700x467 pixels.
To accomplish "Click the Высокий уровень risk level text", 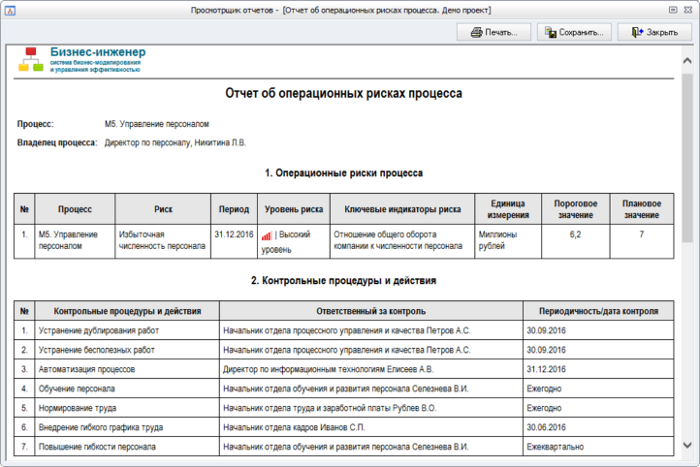I will 286,242.
